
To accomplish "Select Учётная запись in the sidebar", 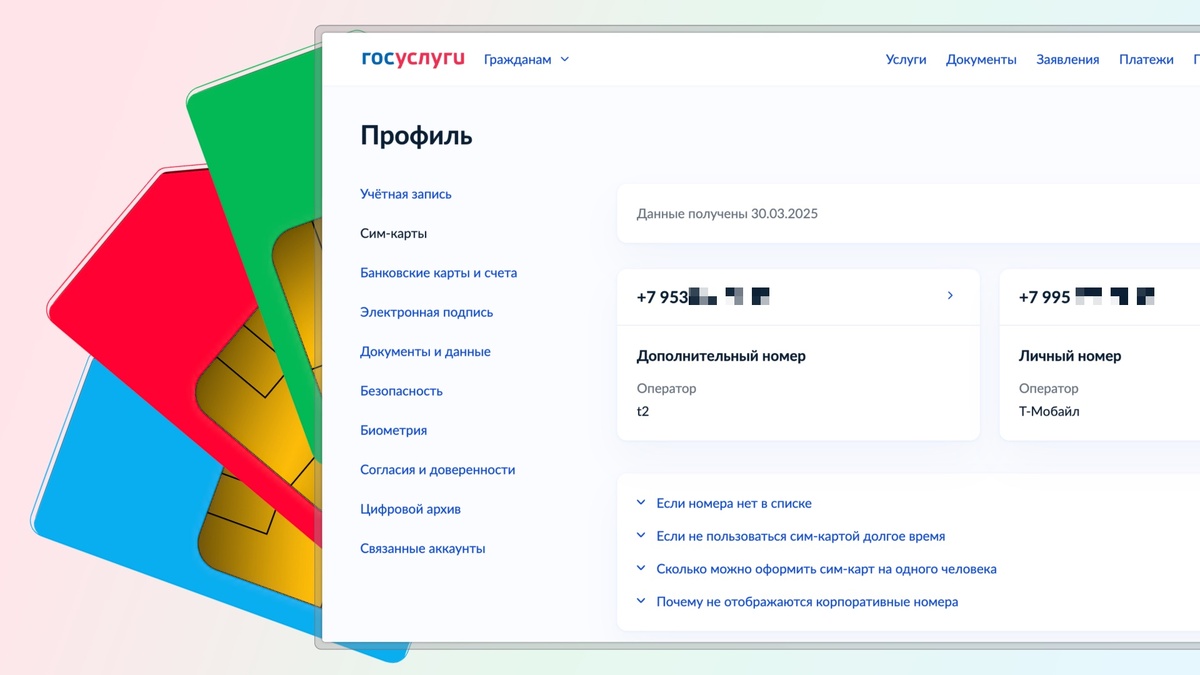I will coord(406,194).
